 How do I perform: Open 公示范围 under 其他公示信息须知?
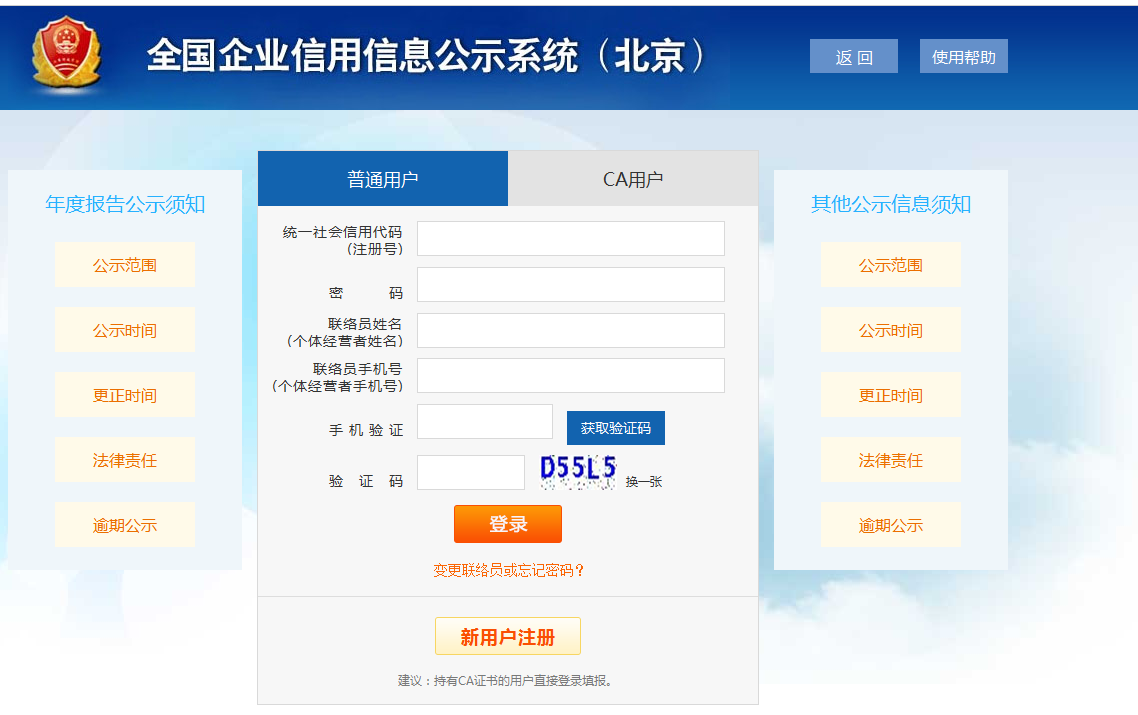tap(890, 264)
